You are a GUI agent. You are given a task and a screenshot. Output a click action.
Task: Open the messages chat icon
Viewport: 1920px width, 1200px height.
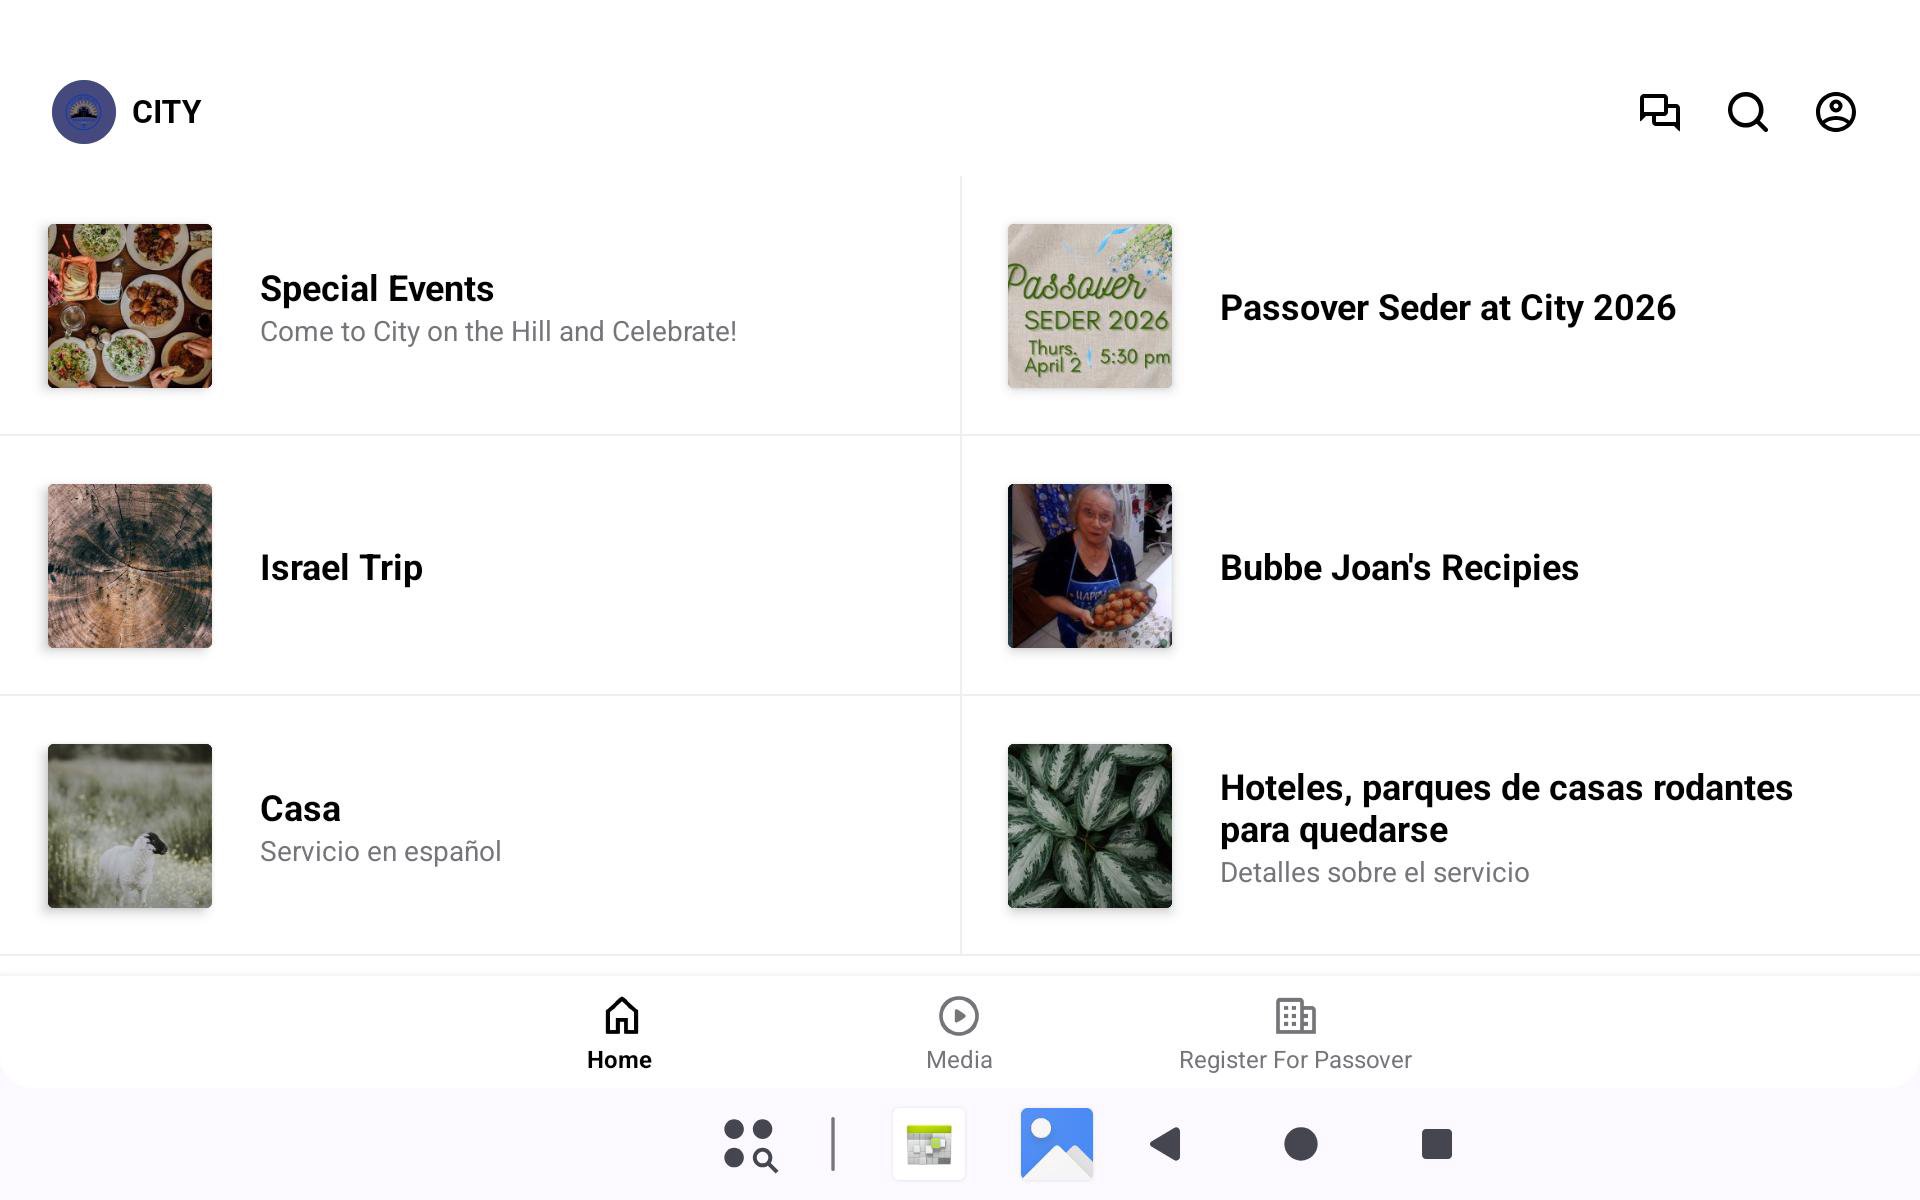(x=1659, y=112)
